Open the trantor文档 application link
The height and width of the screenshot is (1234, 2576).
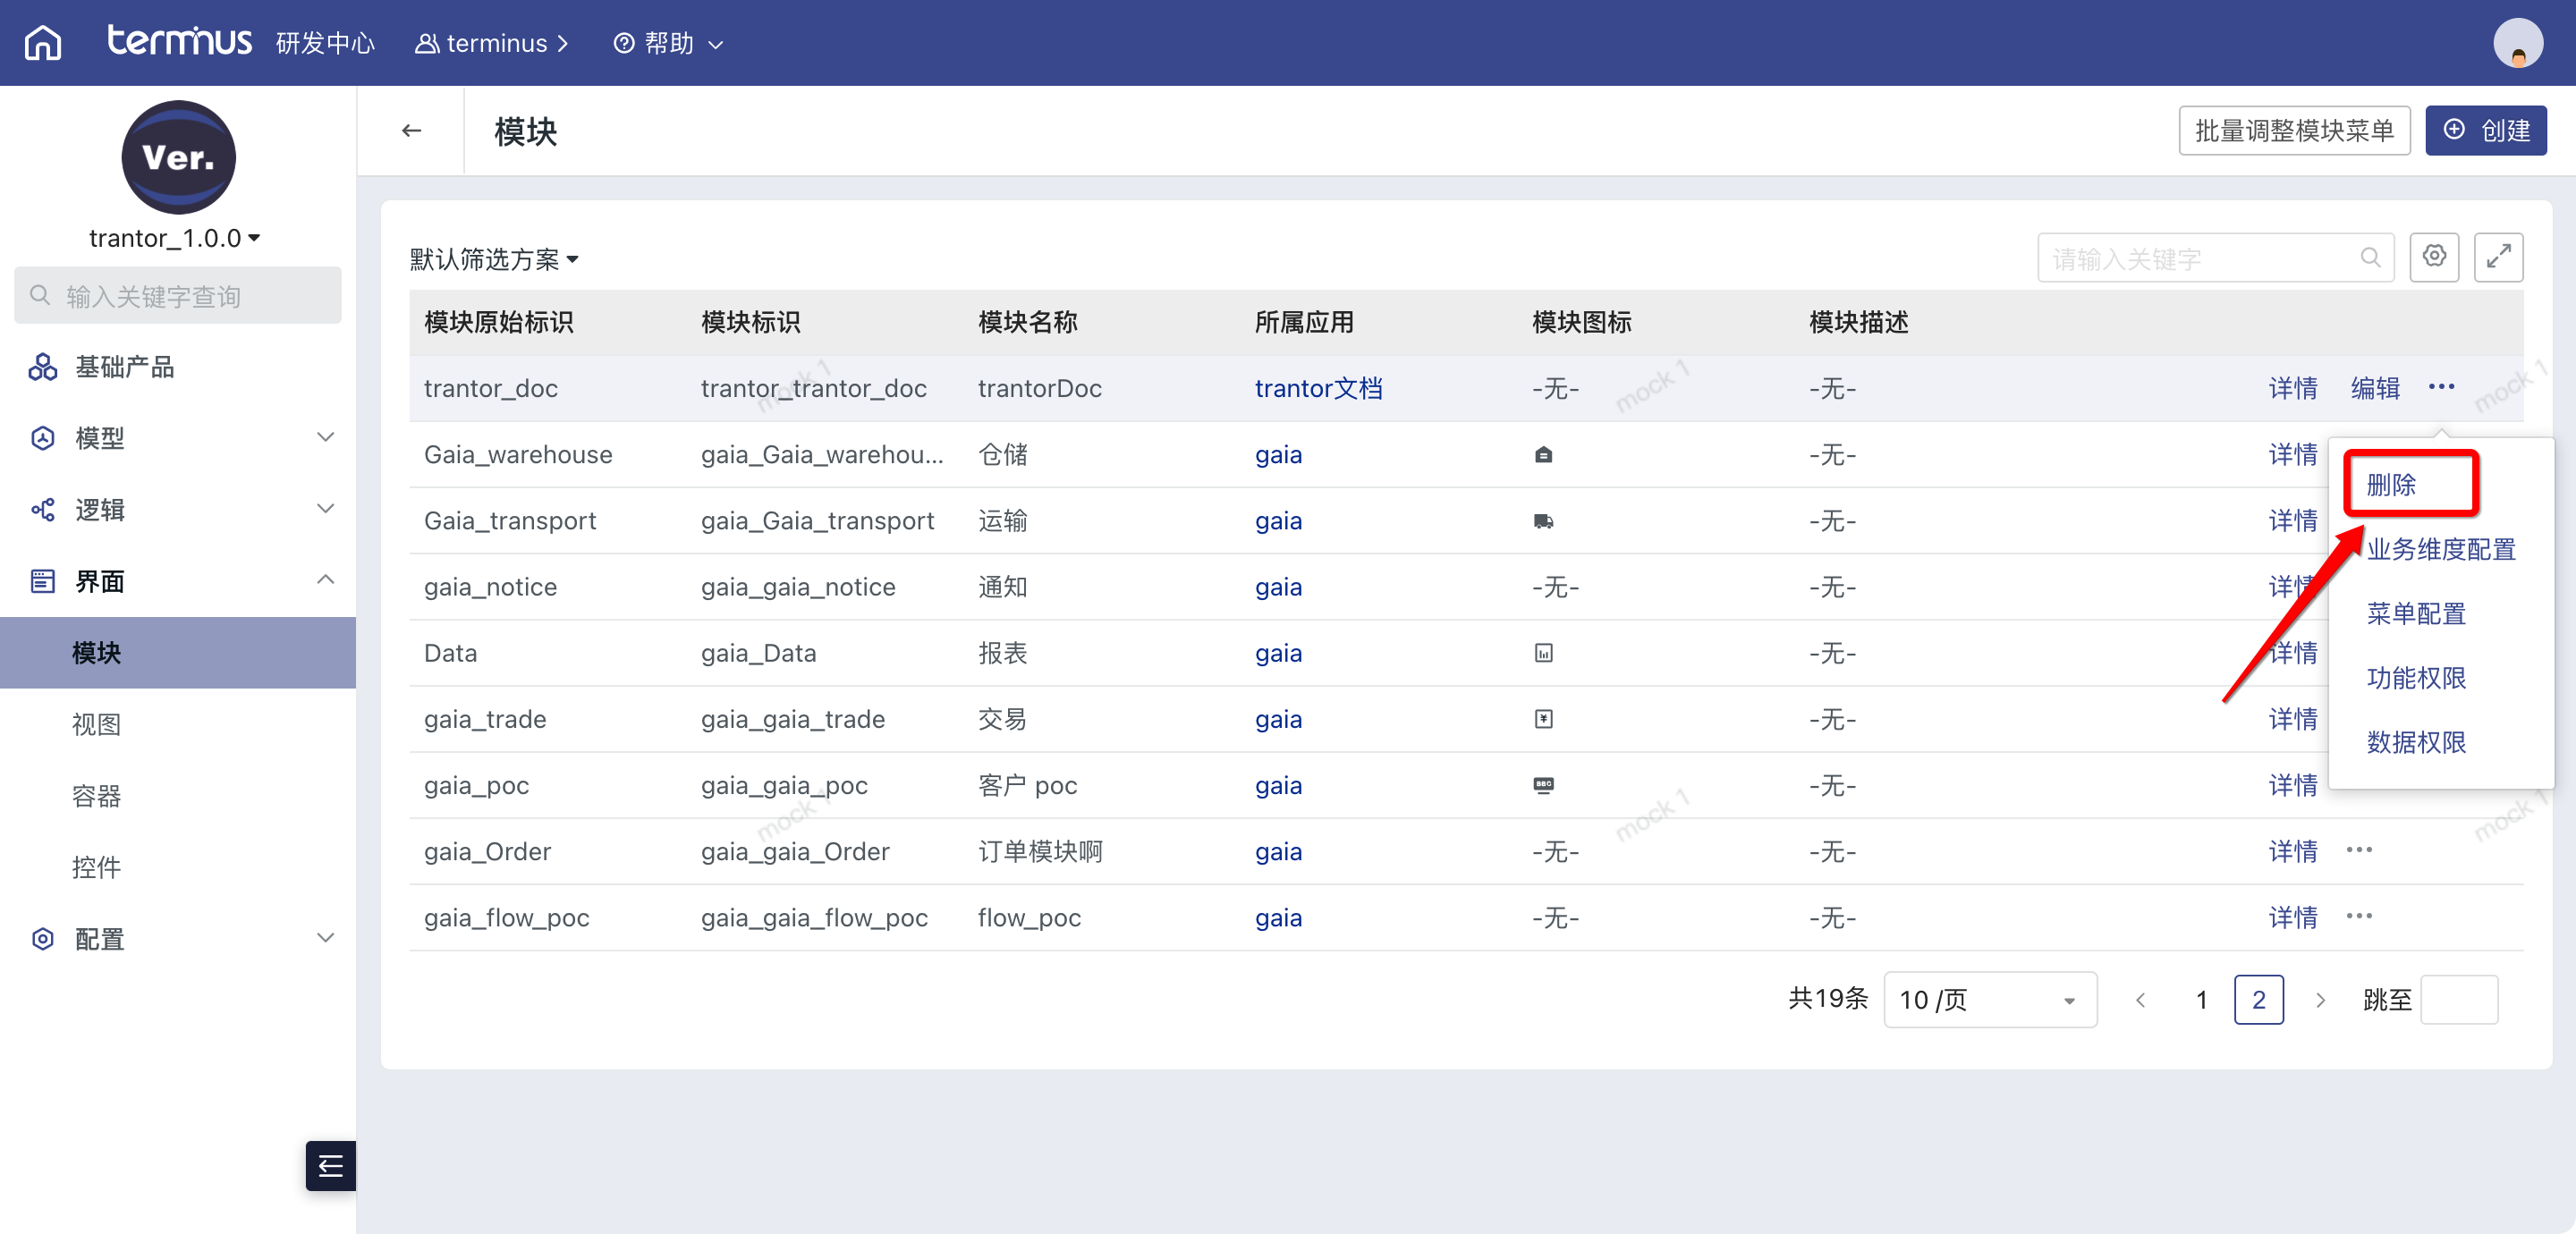pos(1318,388)
